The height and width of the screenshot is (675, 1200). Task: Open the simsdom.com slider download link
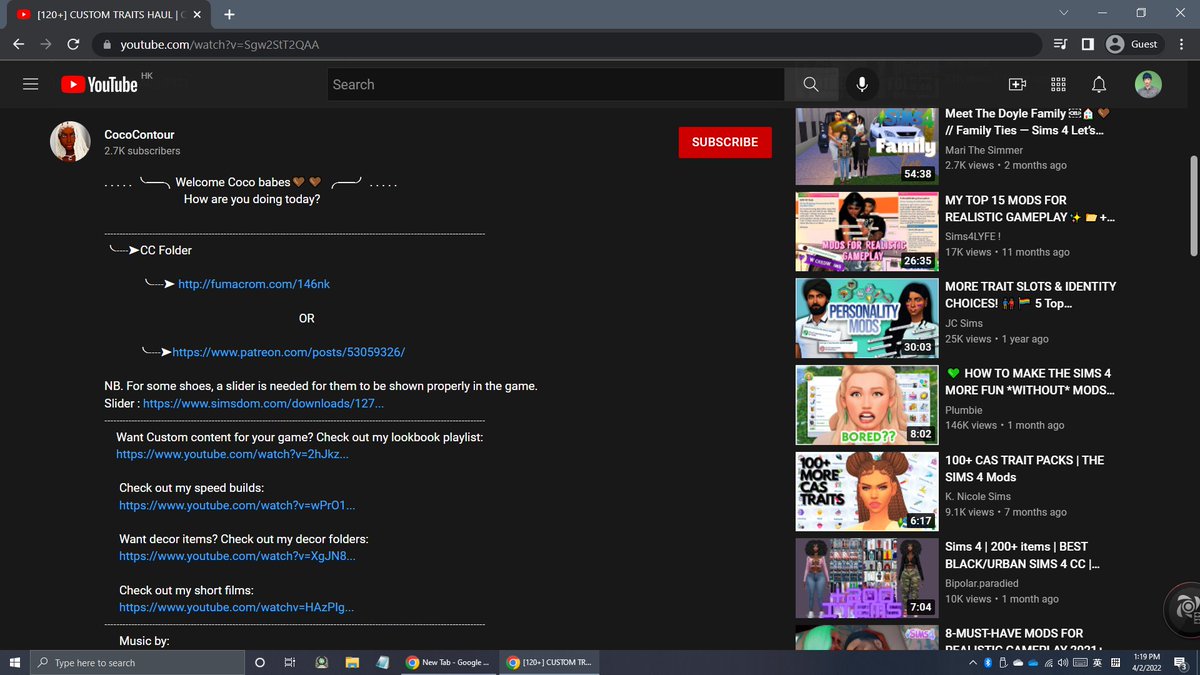tap(263, 403)
